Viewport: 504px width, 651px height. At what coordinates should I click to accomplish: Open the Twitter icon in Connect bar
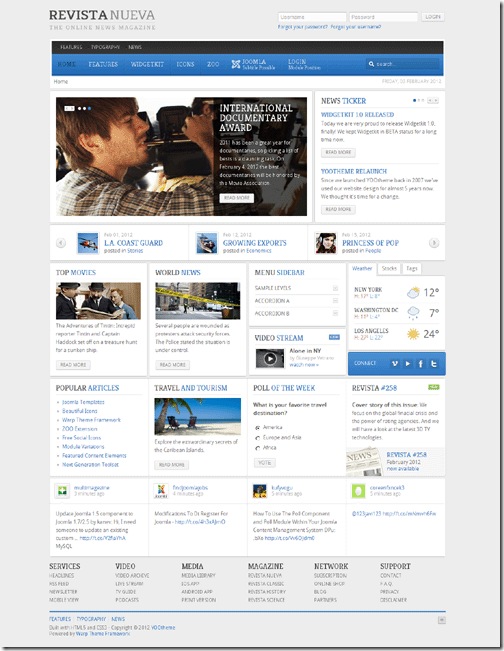pyautogui.click(x=434, y=363)
